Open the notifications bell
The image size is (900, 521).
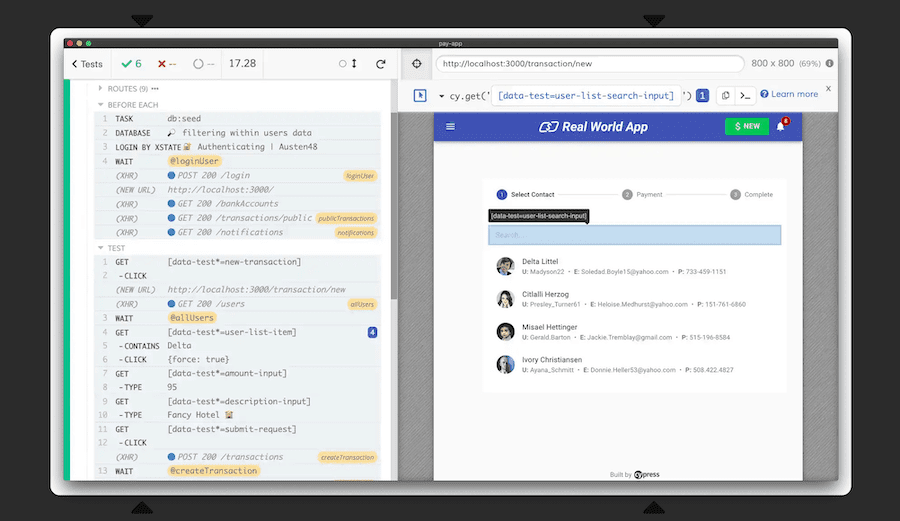[781, 127]
